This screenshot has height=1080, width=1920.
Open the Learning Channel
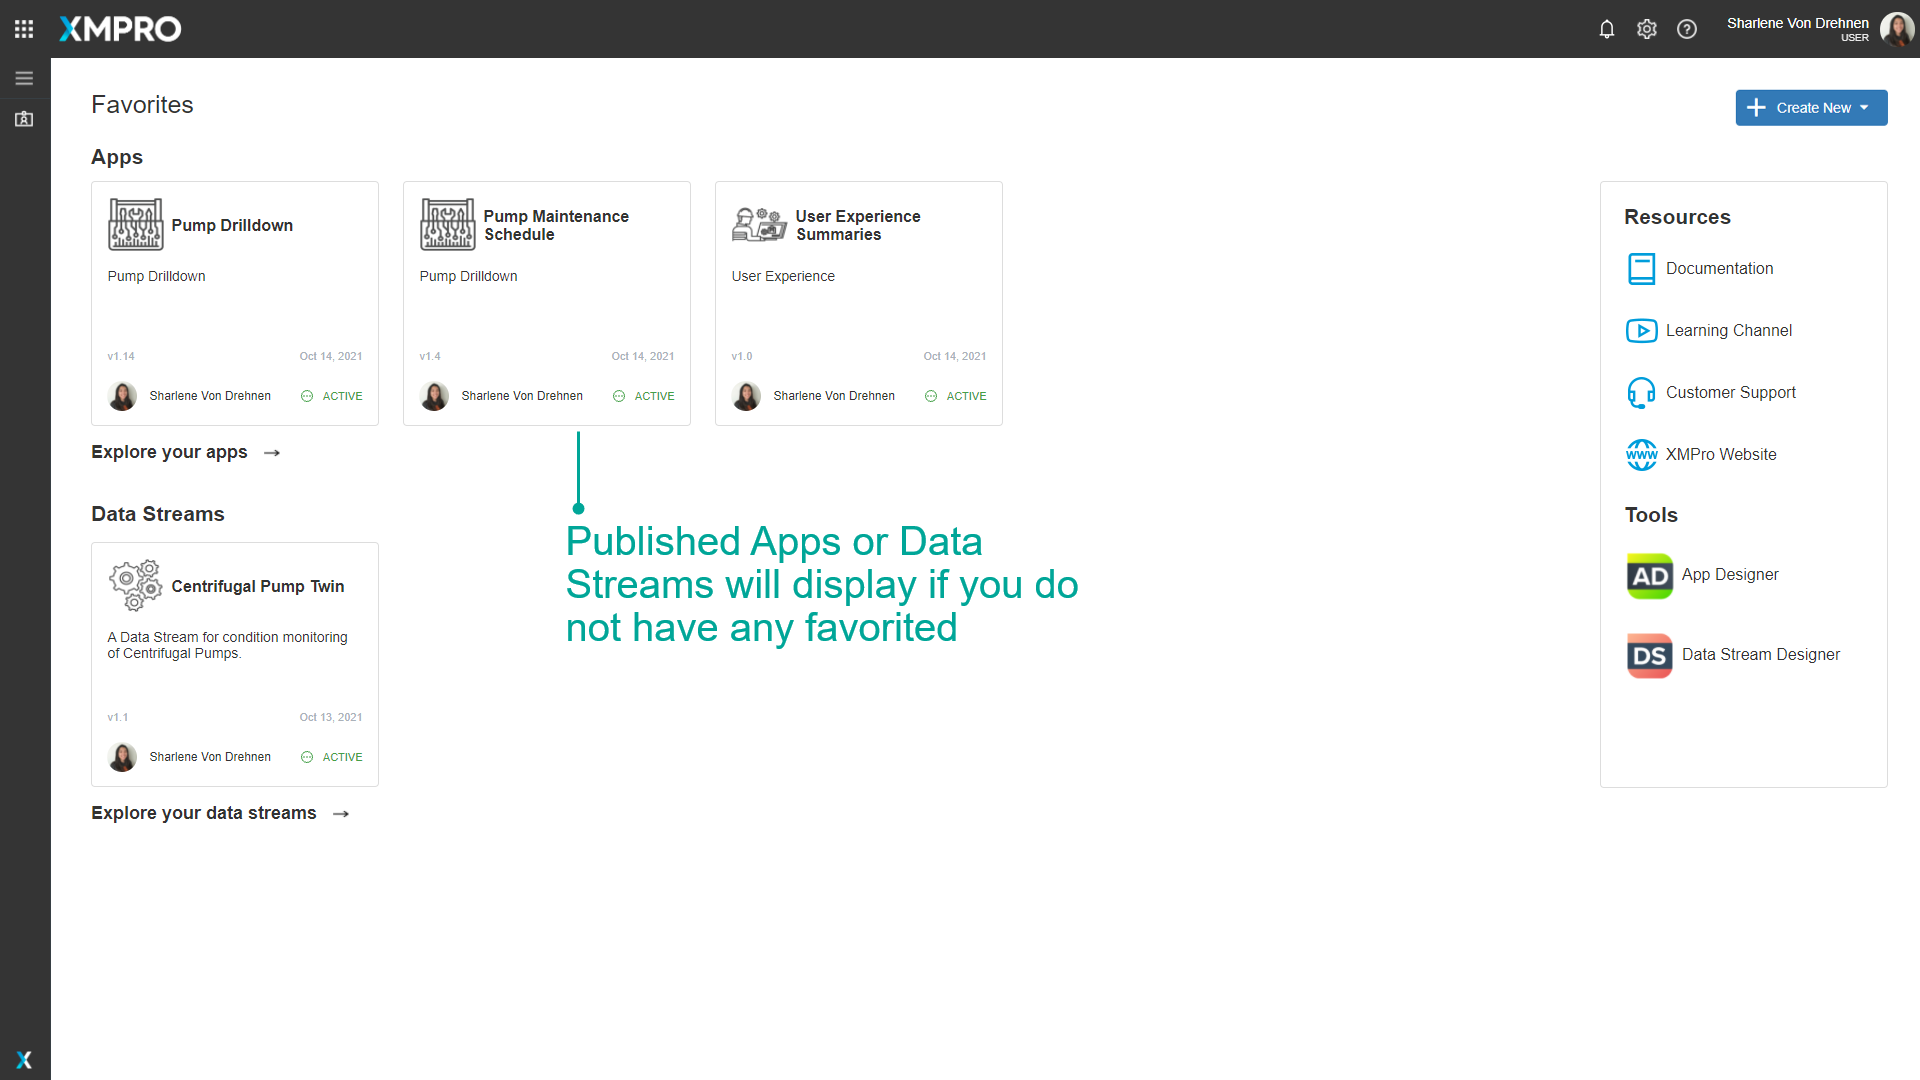(1729, 330)
